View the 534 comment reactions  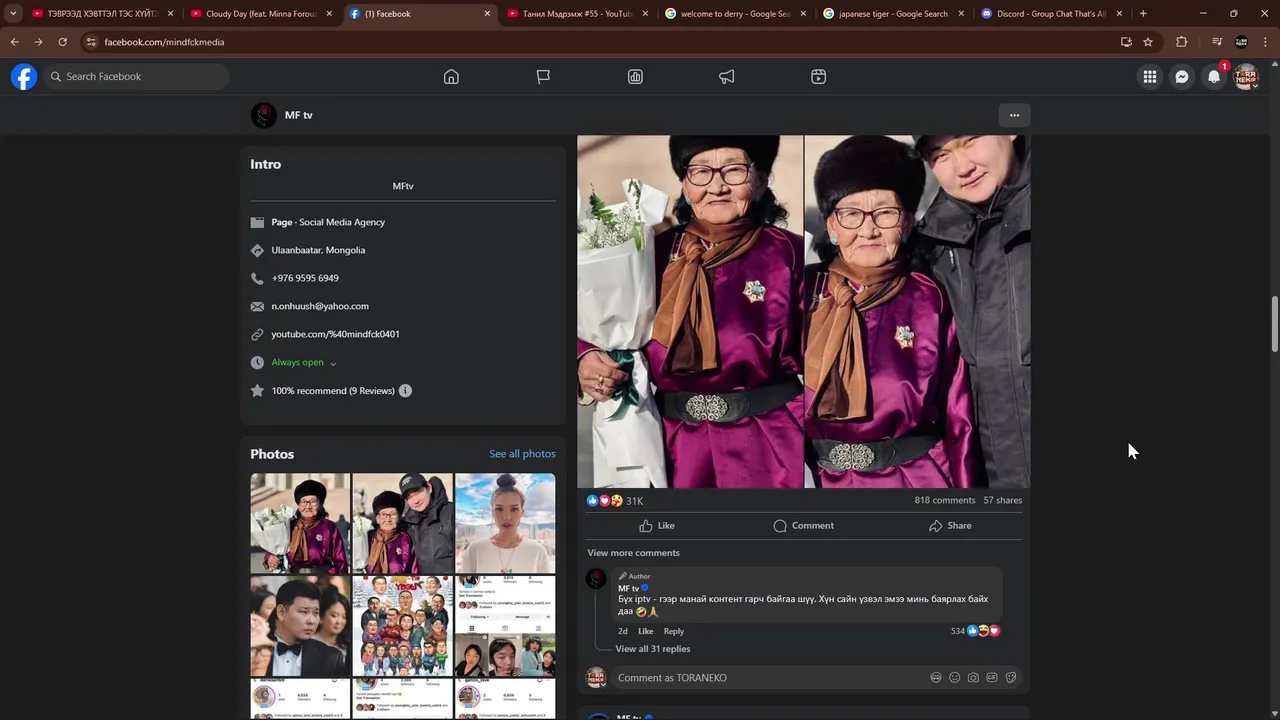tap(975, 631)
